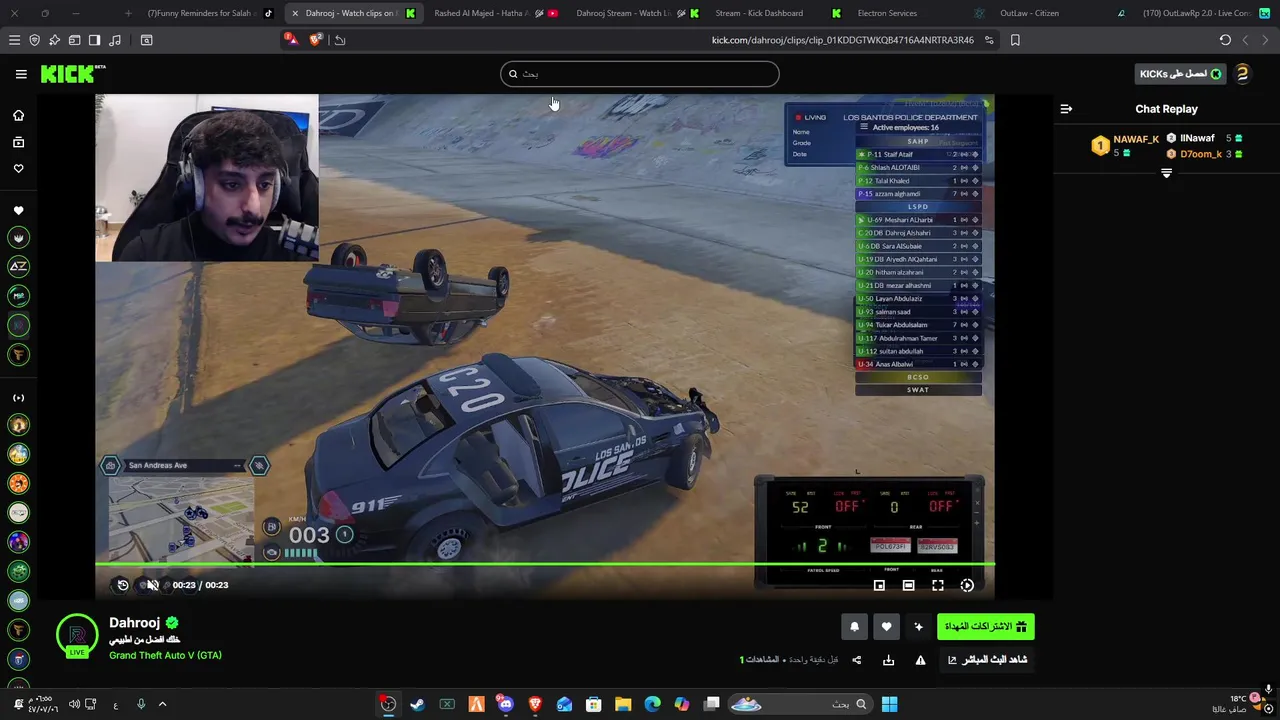Open the Kick sidebar hamburger menu
The width and height of the screenshot is (1280, 720).
click(x=21, y=74)
